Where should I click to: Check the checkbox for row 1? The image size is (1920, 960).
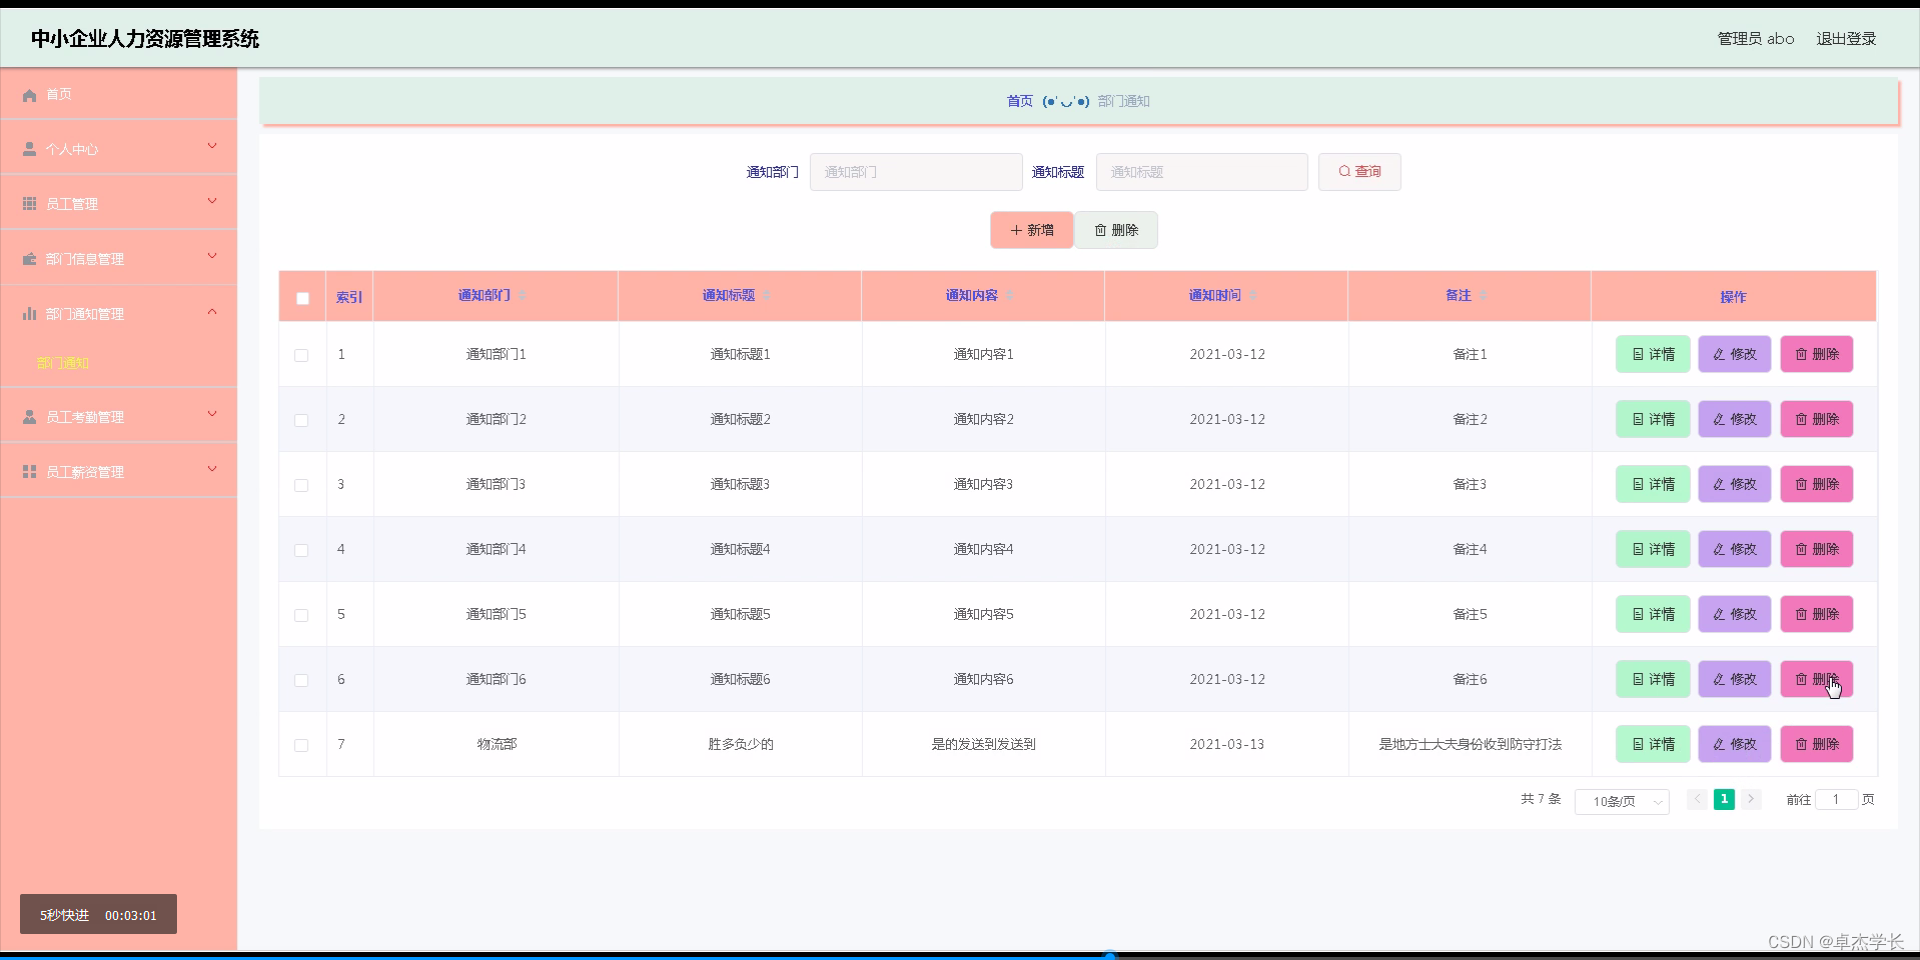[x=301, y=355]
